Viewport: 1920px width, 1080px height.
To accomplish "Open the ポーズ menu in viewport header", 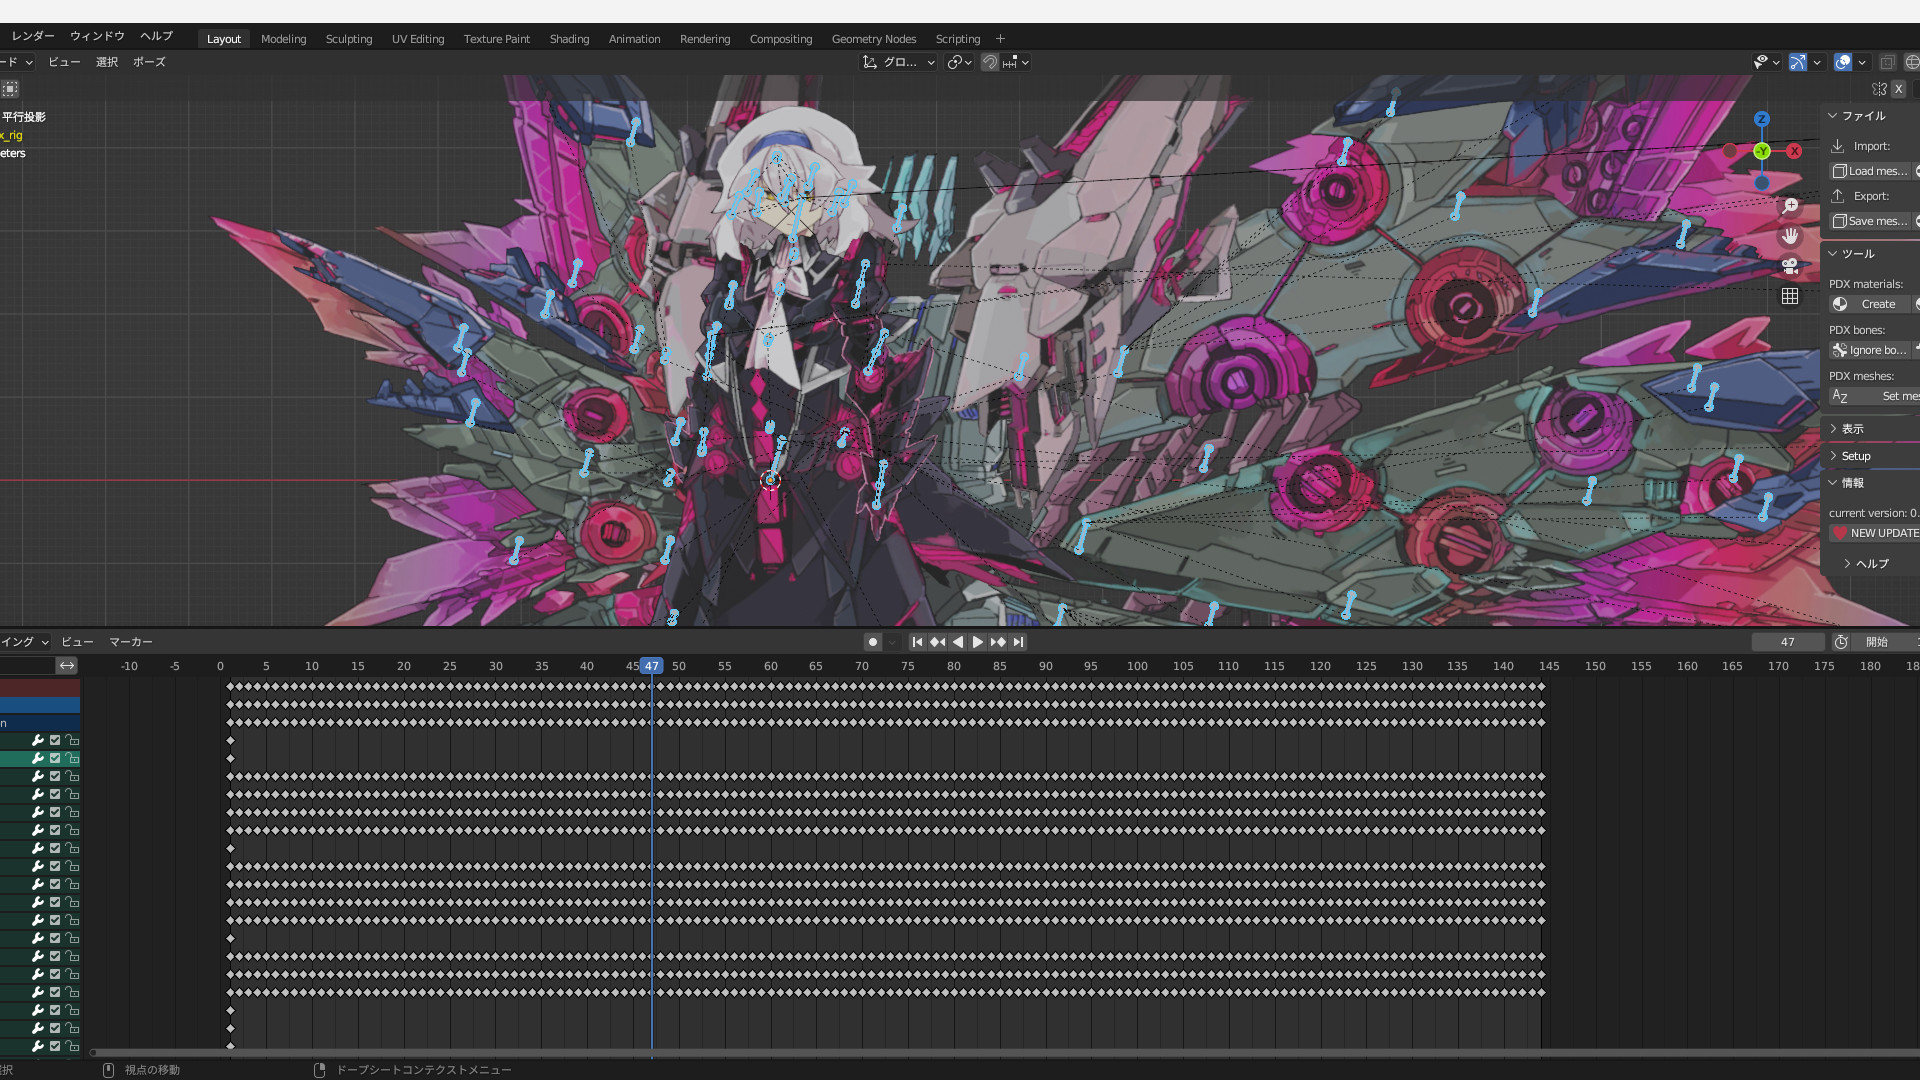I will click(149, 62).
